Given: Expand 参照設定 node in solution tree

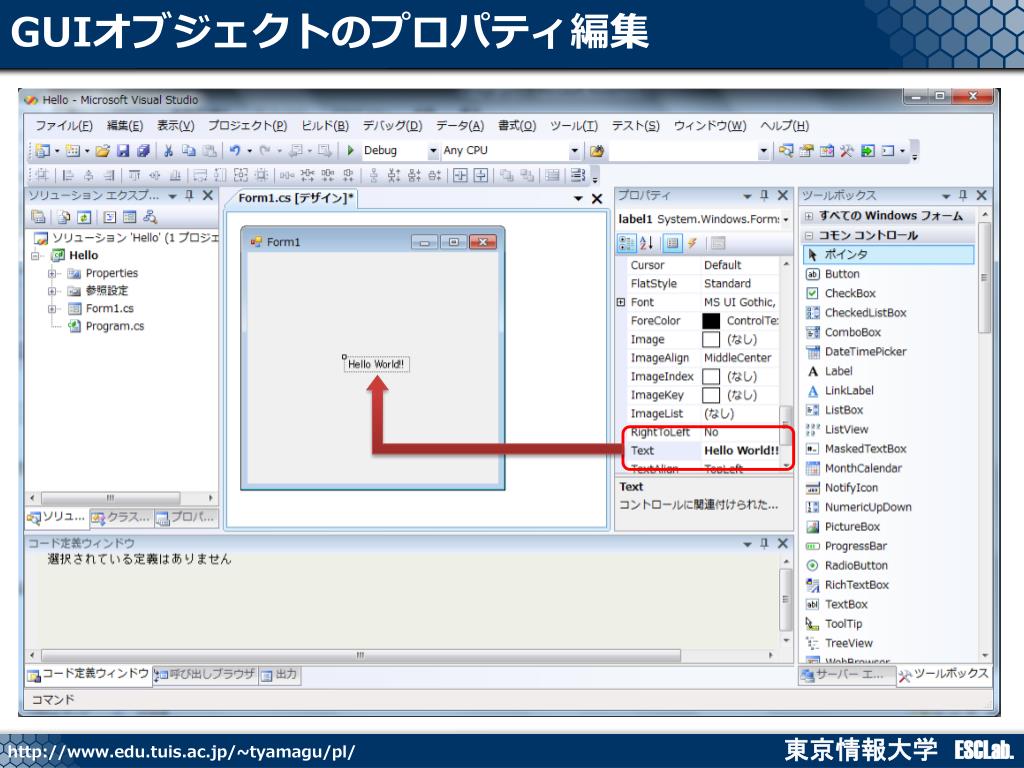Looking at the screenshot, I should [52, 291].
